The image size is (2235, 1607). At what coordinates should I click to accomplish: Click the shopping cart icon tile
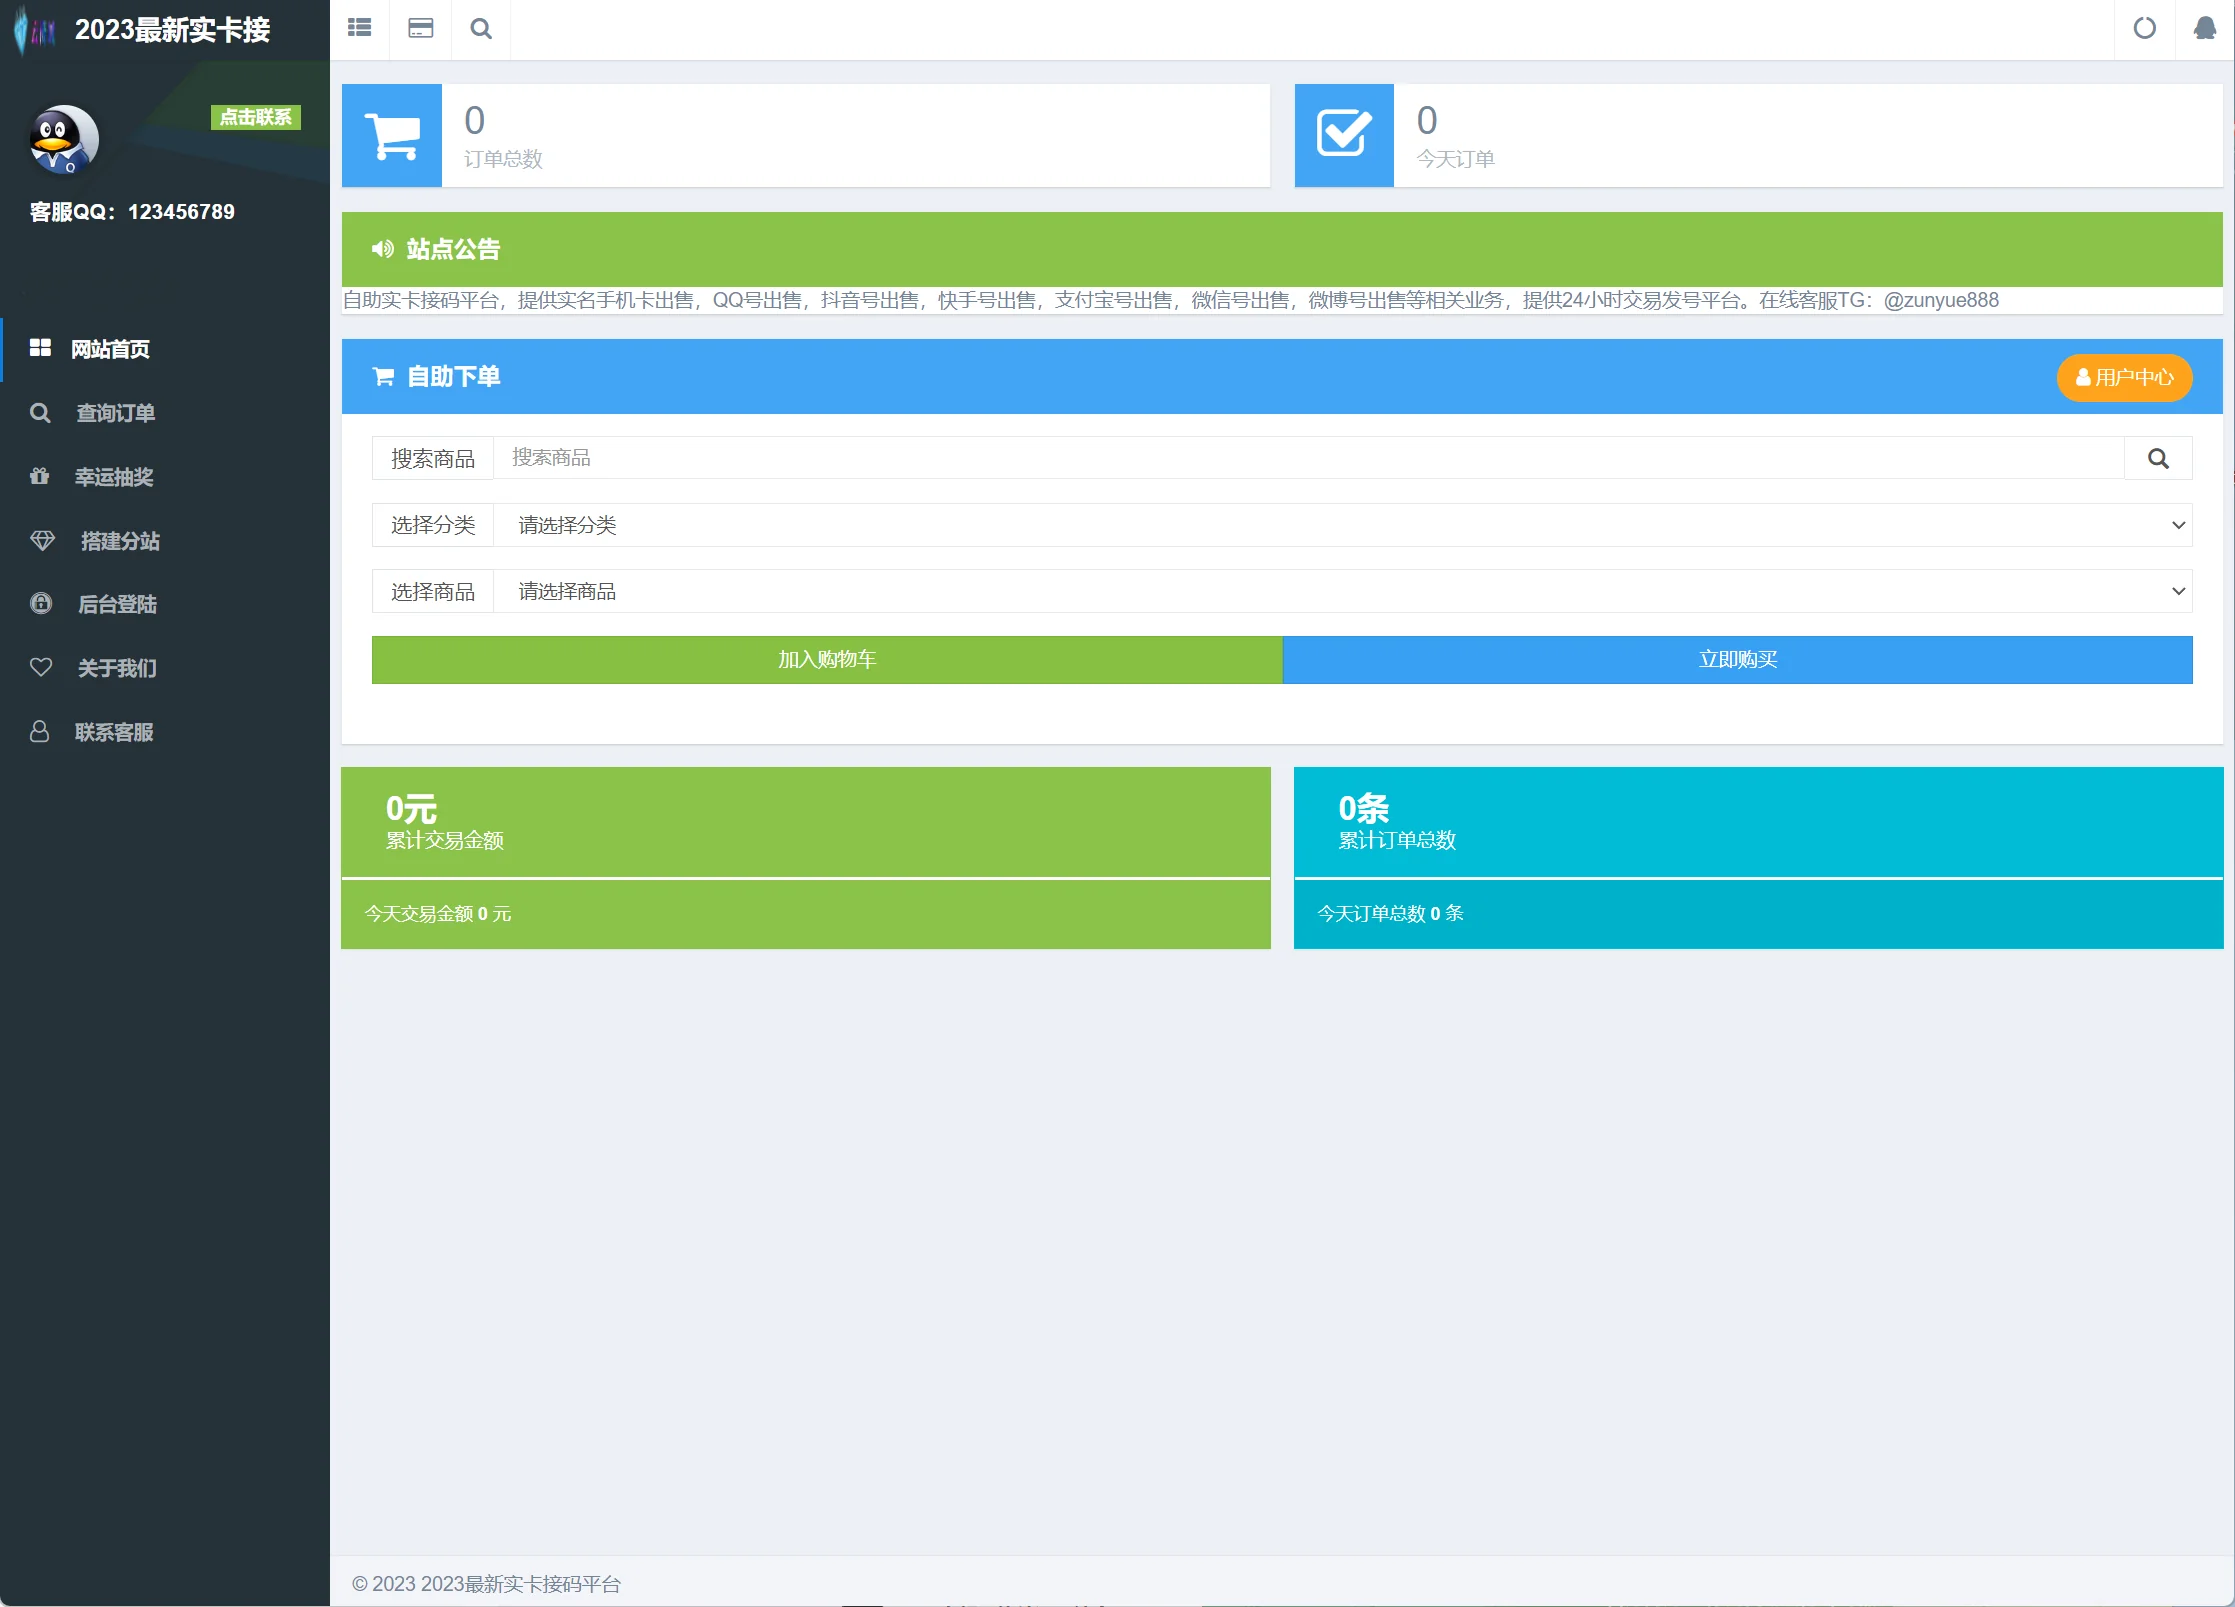pos(392,135)
